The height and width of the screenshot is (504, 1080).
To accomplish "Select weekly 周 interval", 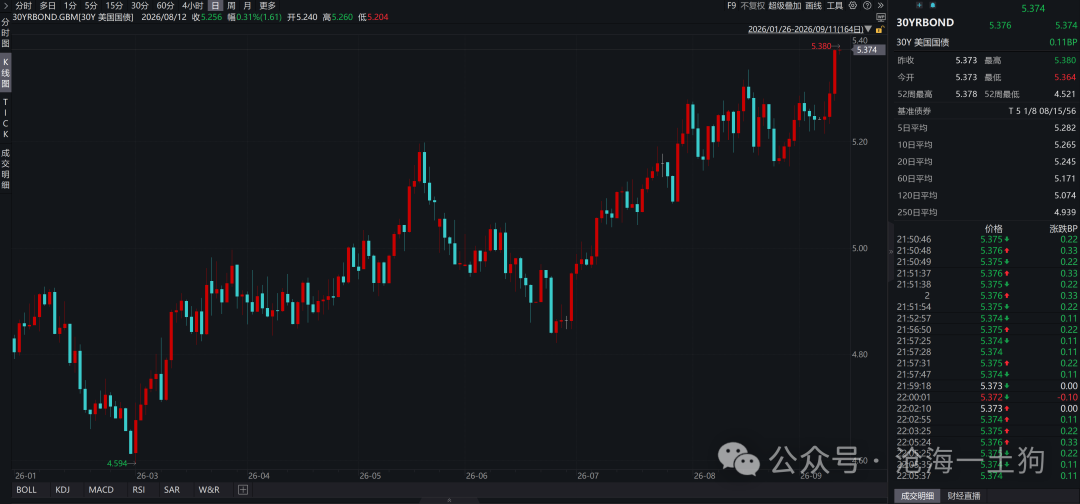I will 231,5.
